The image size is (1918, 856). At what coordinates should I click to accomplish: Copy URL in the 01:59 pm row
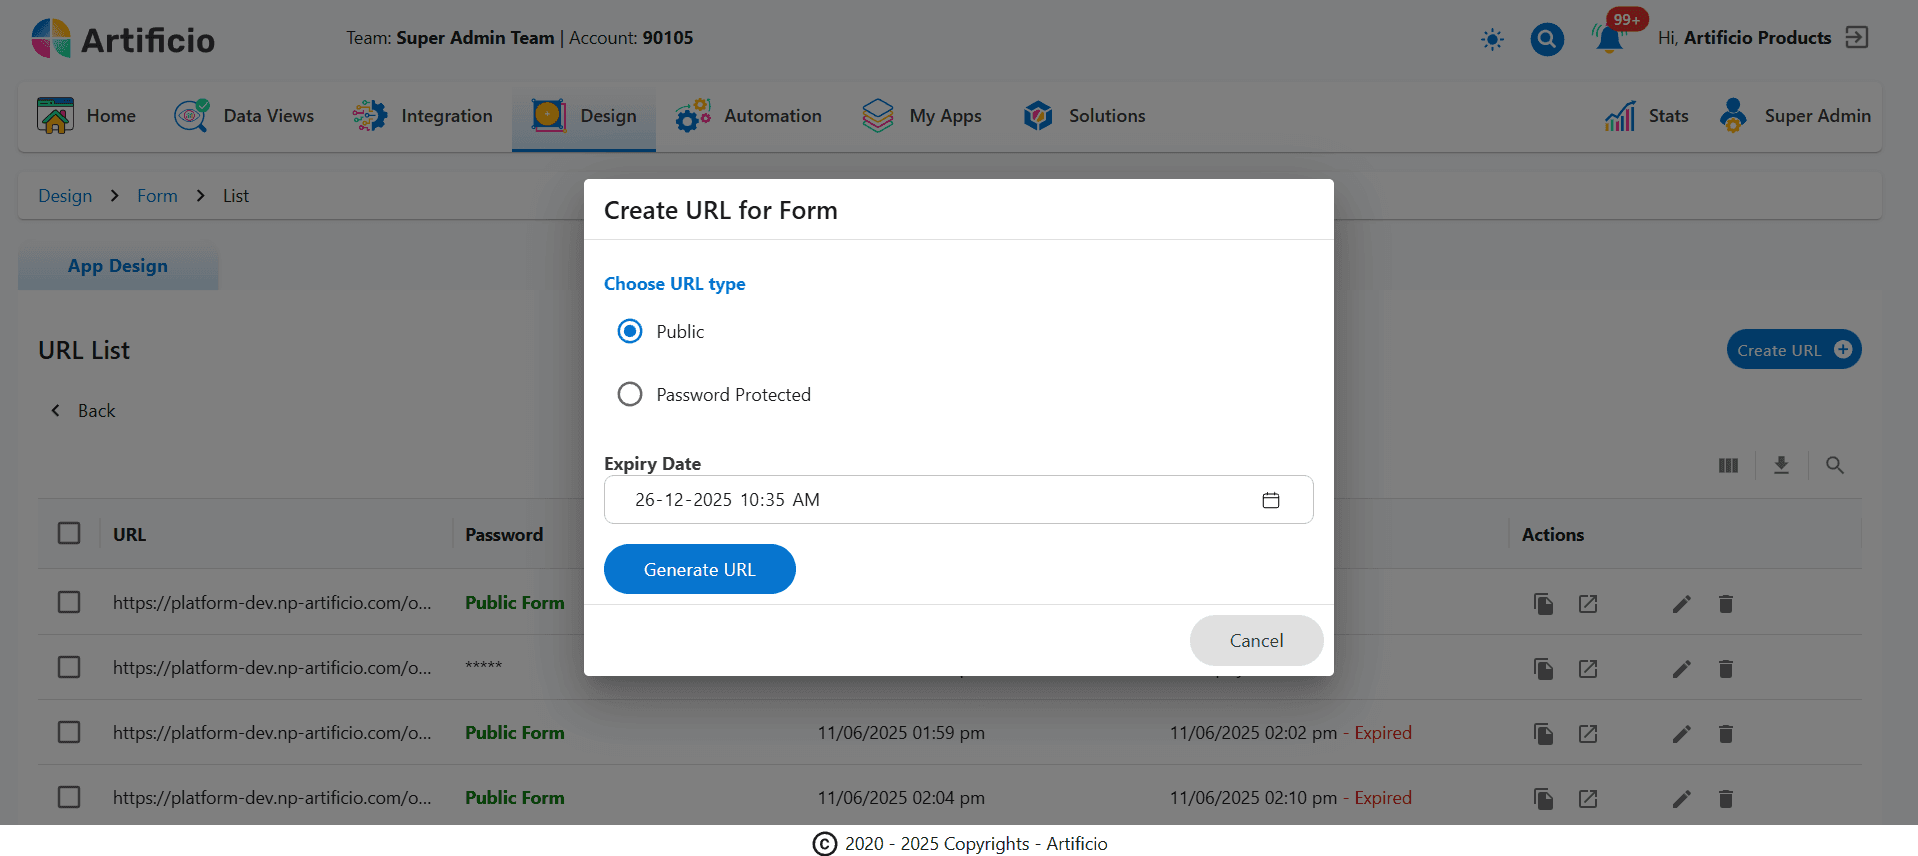(x=1544, y=734)
